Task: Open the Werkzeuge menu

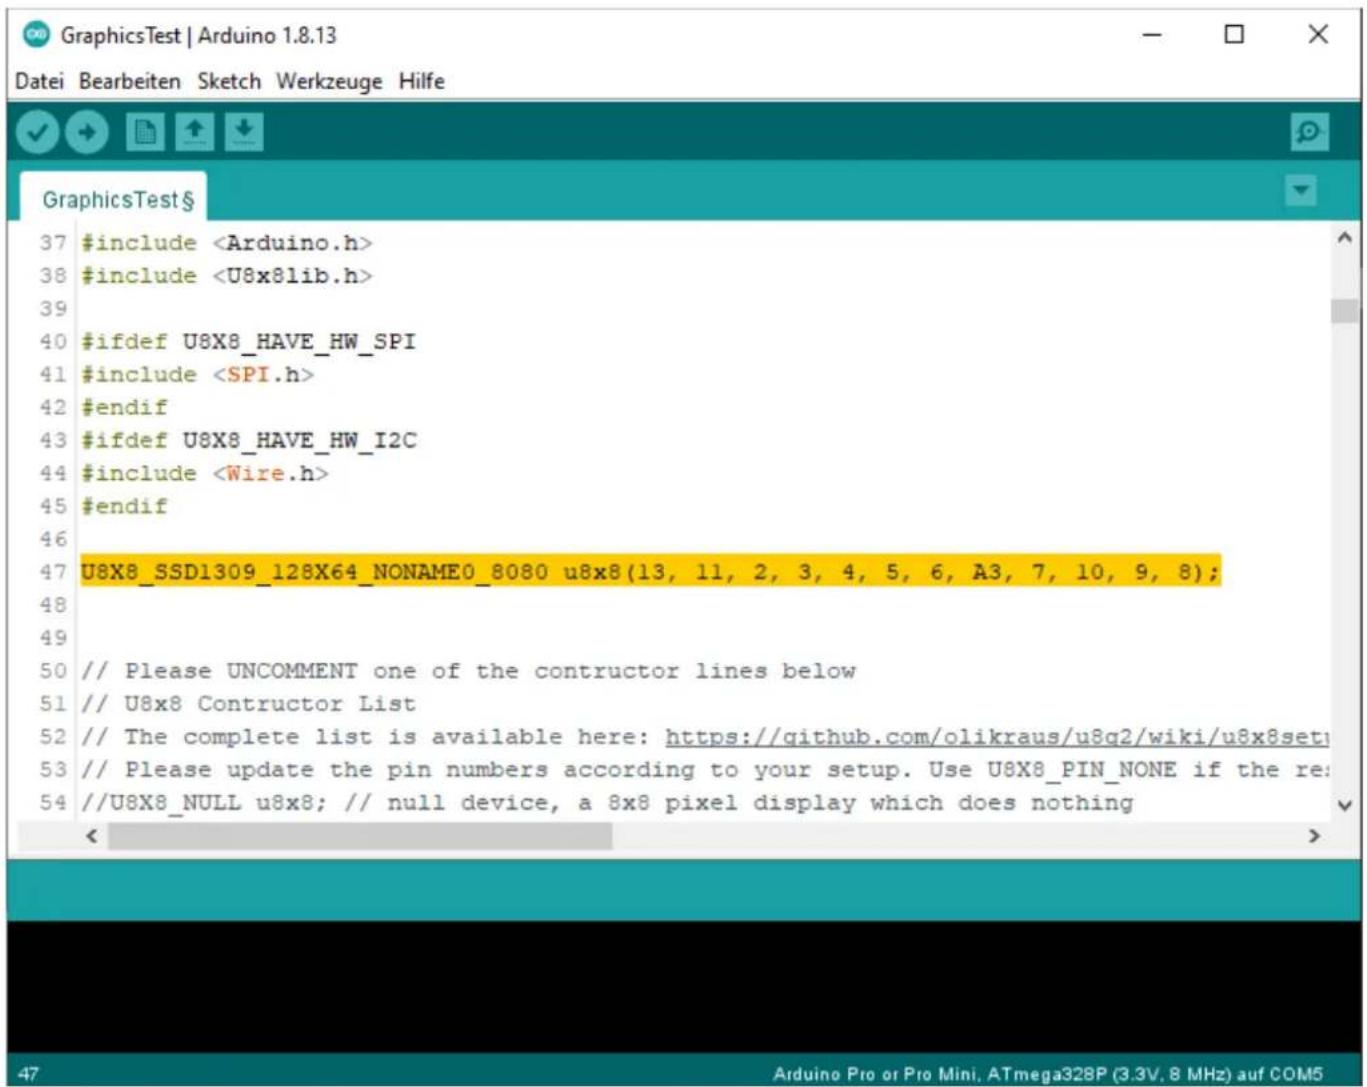Action: pyautogui.click(x=329, y=81)
